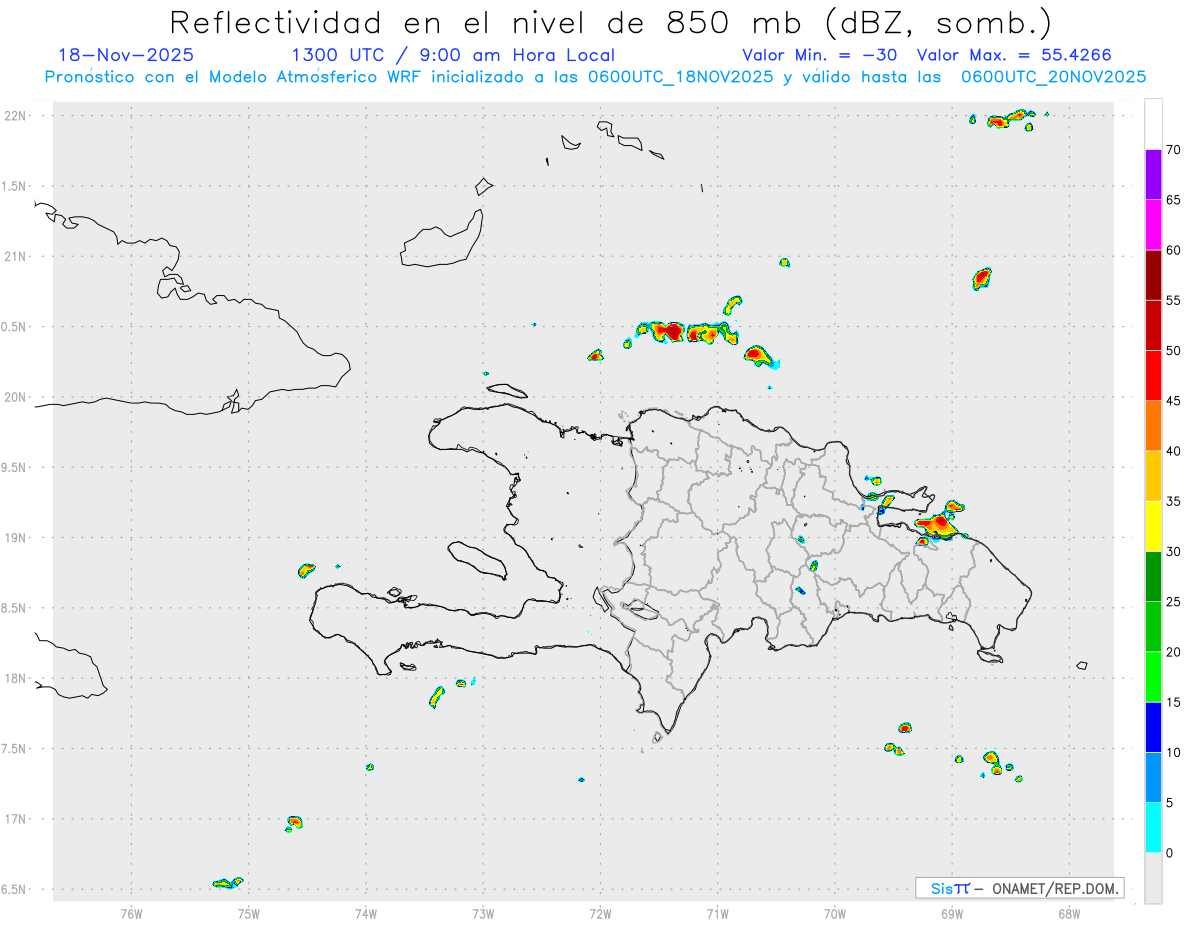Click the colorbar tick label 25

tap(1174, 602)
